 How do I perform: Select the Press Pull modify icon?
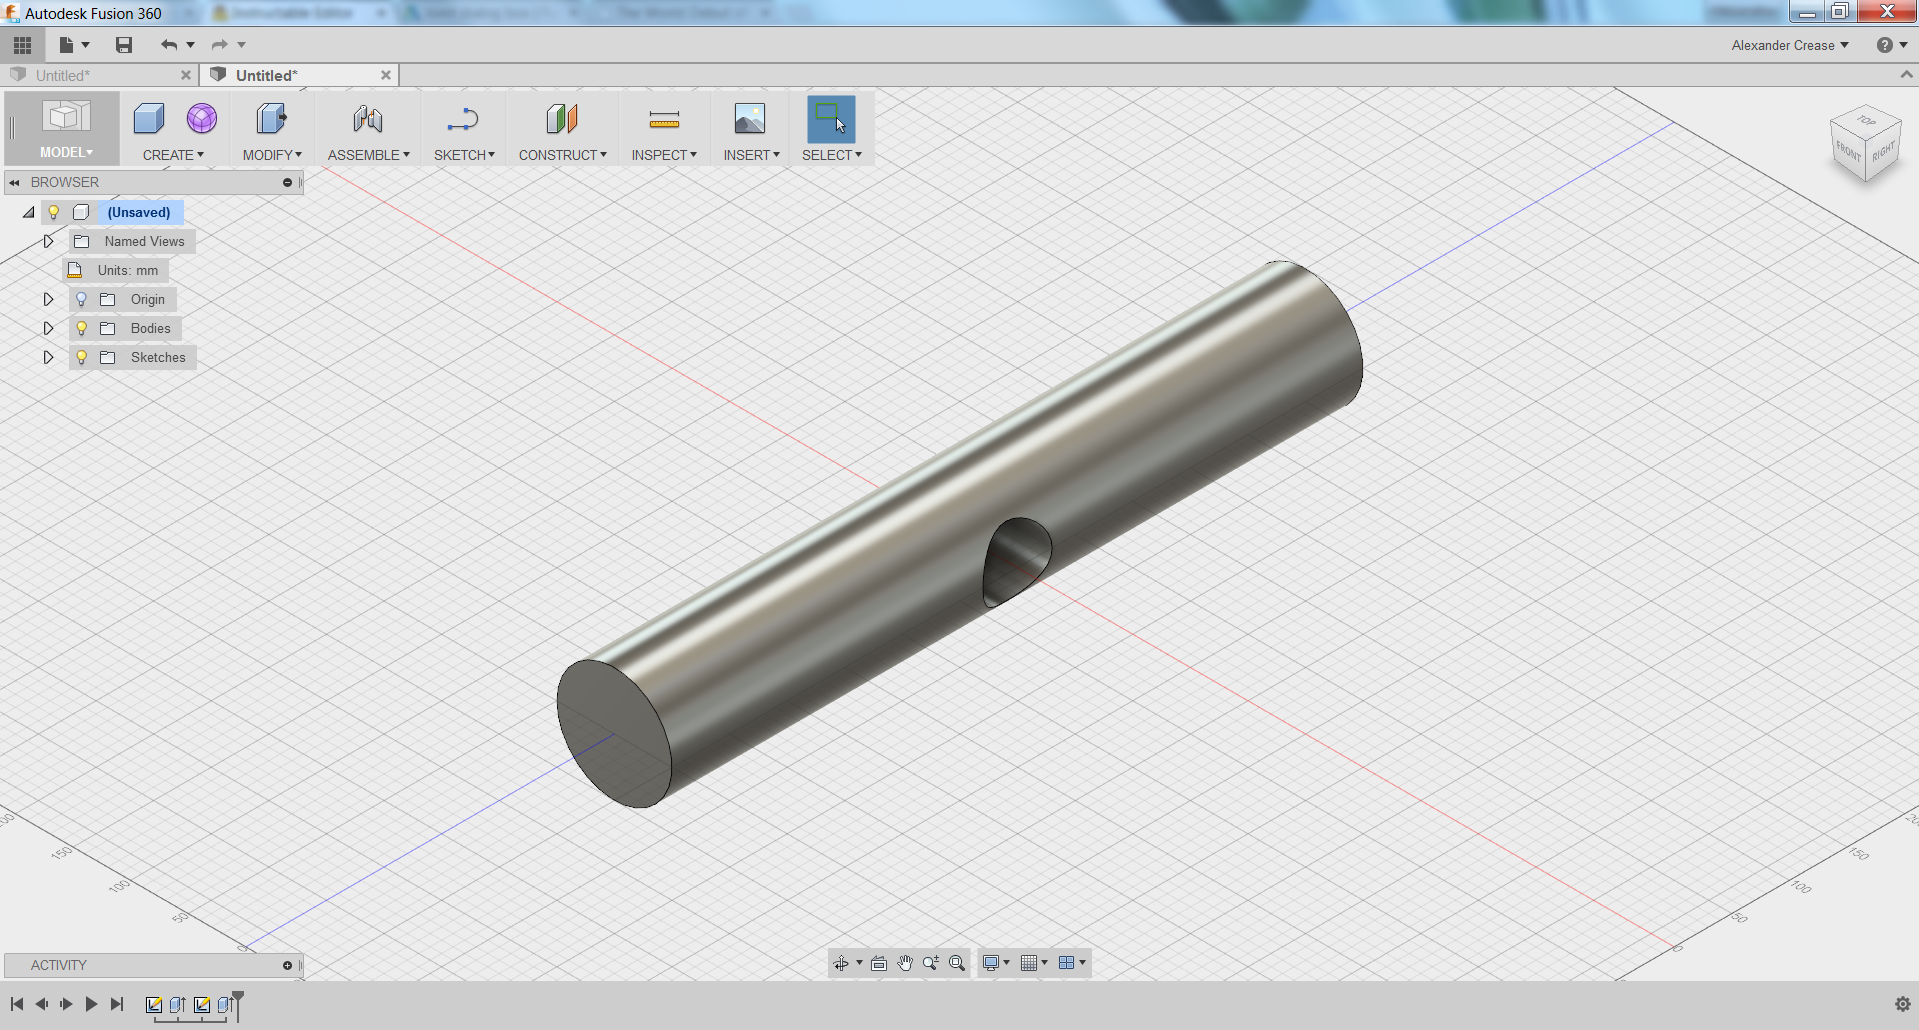pos(271,119)
